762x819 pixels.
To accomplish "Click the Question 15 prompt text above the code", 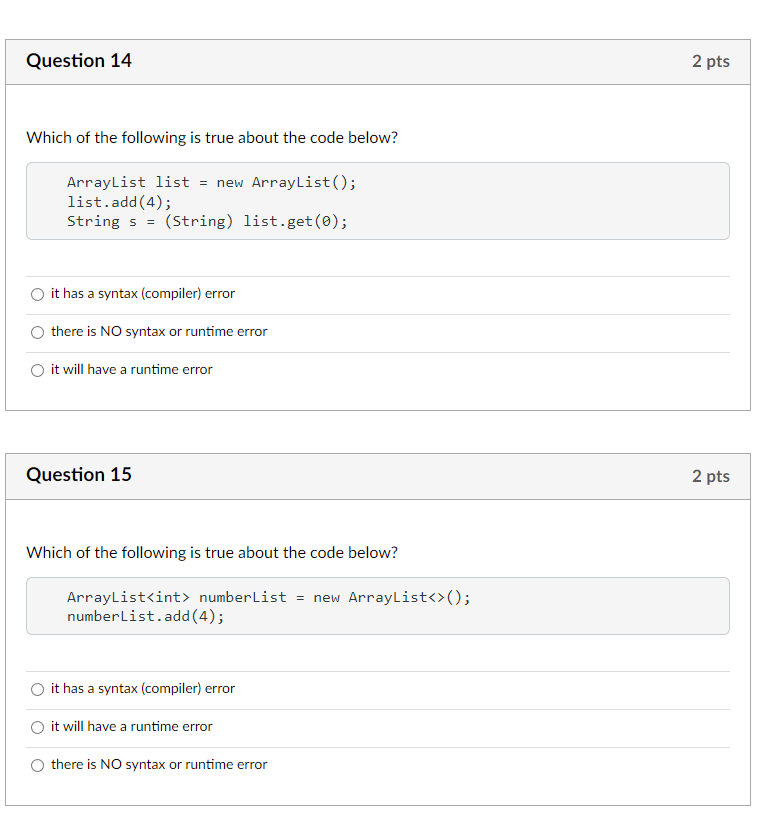I will (x=212, y=553).
